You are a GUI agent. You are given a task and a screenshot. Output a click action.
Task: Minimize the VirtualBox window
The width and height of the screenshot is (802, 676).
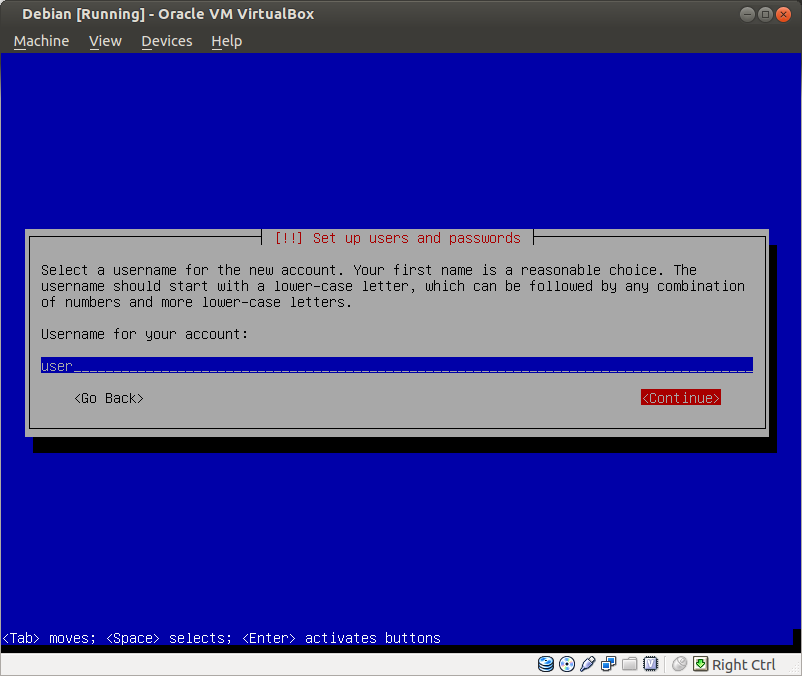coord(748,14)
